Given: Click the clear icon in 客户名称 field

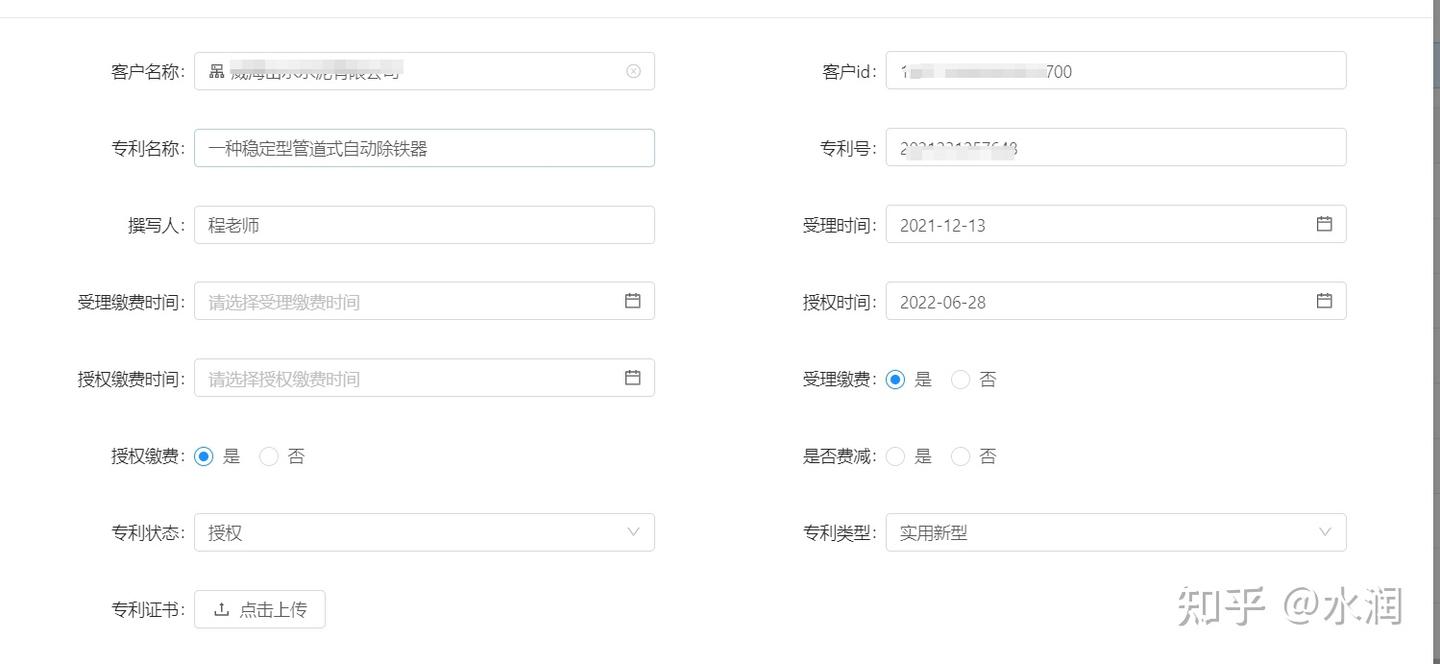Looking at the screenshot, I should pos(633,71).
